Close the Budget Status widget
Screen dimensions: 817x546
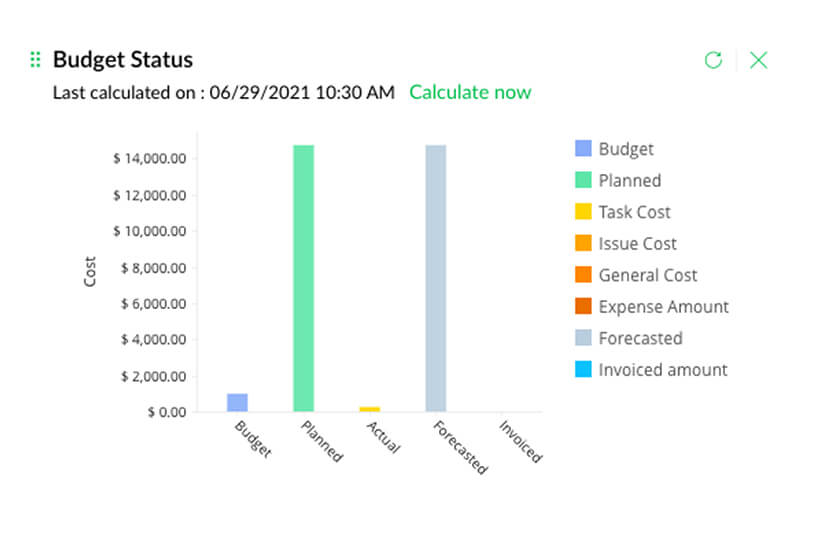pyautogui.click(x=759, y=60)
